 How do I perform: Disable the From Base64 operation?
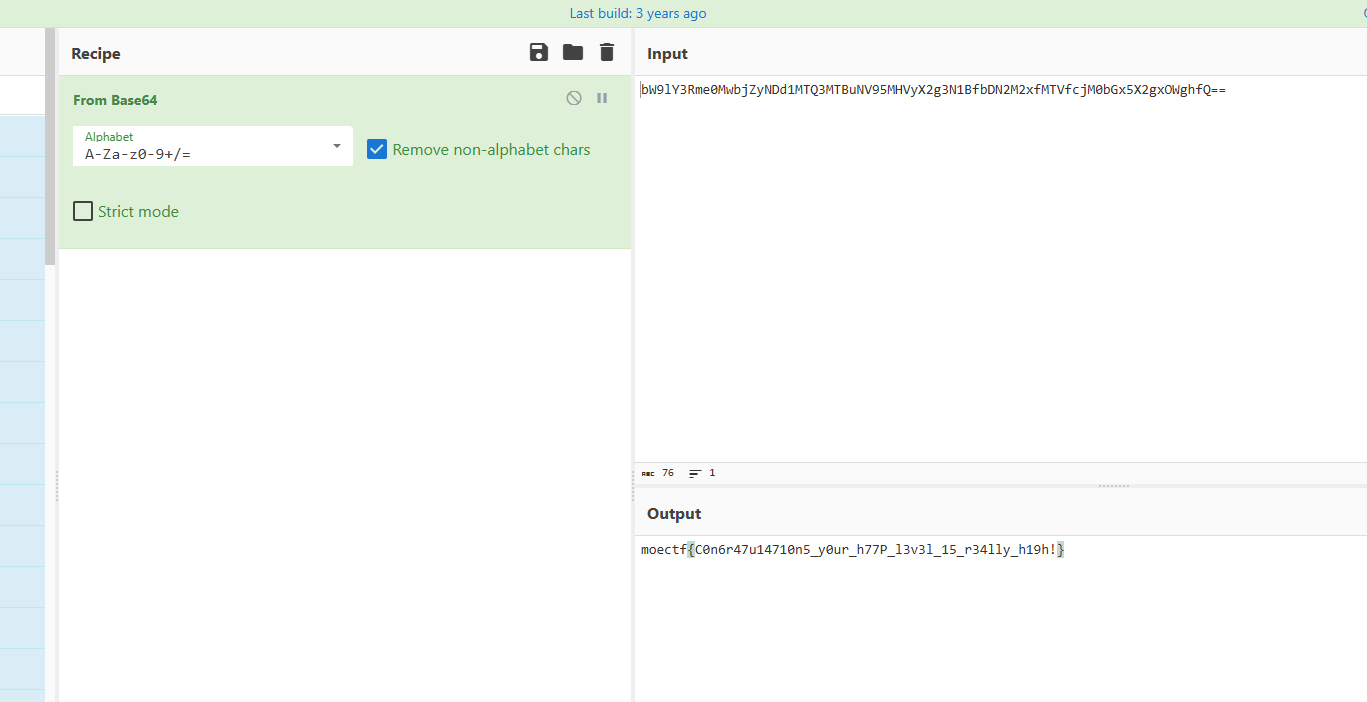tap(574, 98)
